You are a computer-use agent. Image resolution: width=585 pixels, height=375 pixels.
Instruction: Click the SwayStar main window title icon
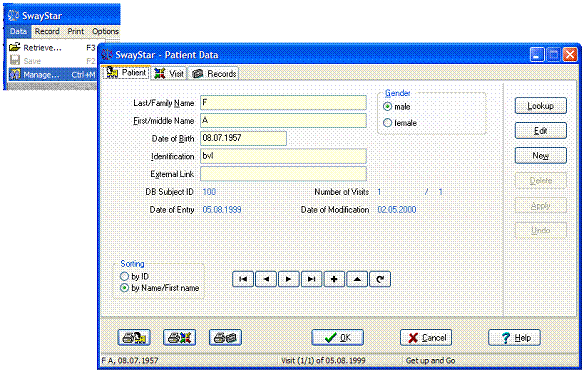point(13,15)
